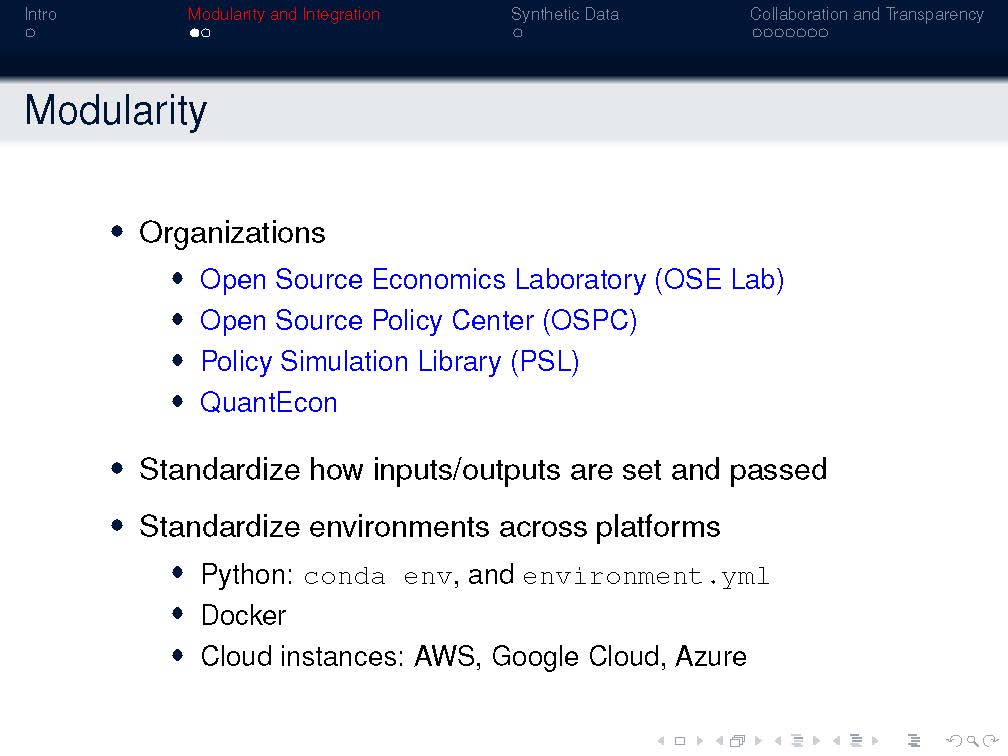The height and width of the screenshot is (756, 1008).
Task: Select second dot under Modularity and Integration
Action: click(206, 33)
